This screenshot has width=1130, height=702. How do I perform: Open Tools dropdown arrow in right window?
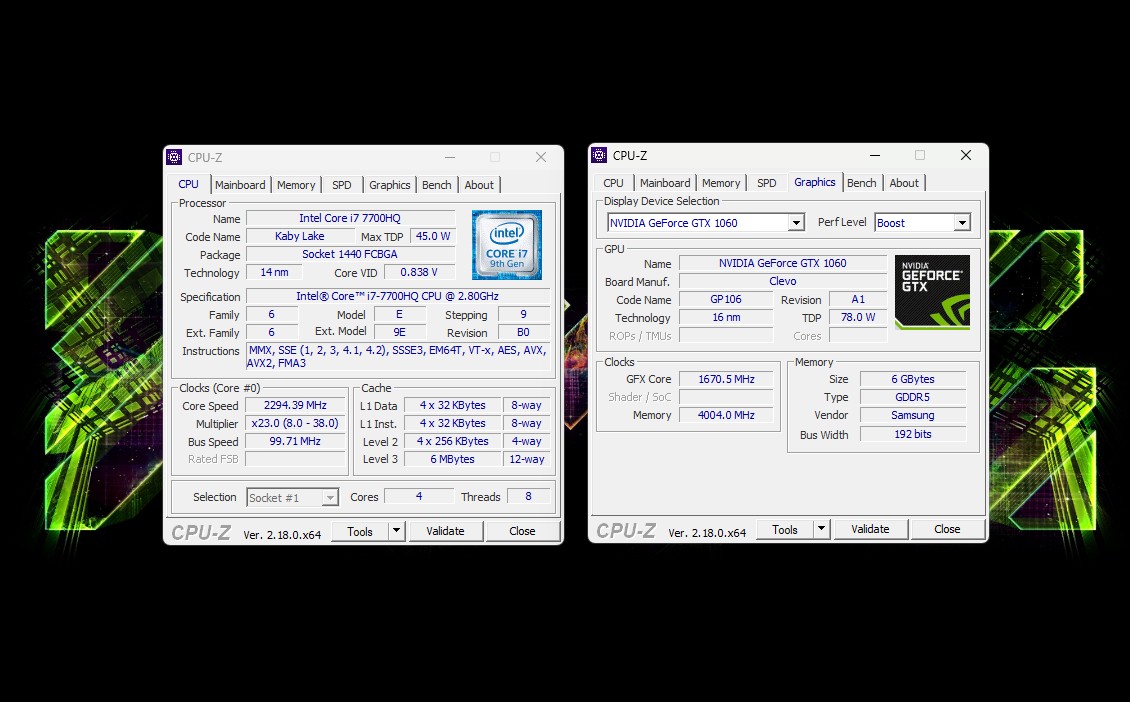(821, 529)
